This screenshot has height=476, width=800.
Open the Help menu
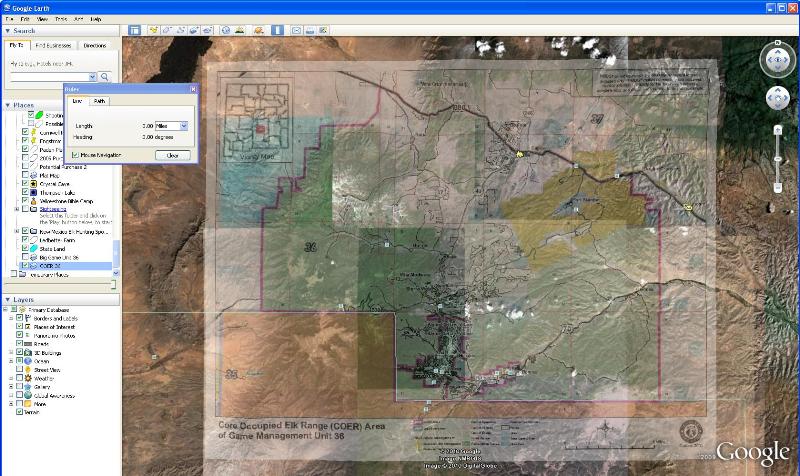click(x=95, y=19)
